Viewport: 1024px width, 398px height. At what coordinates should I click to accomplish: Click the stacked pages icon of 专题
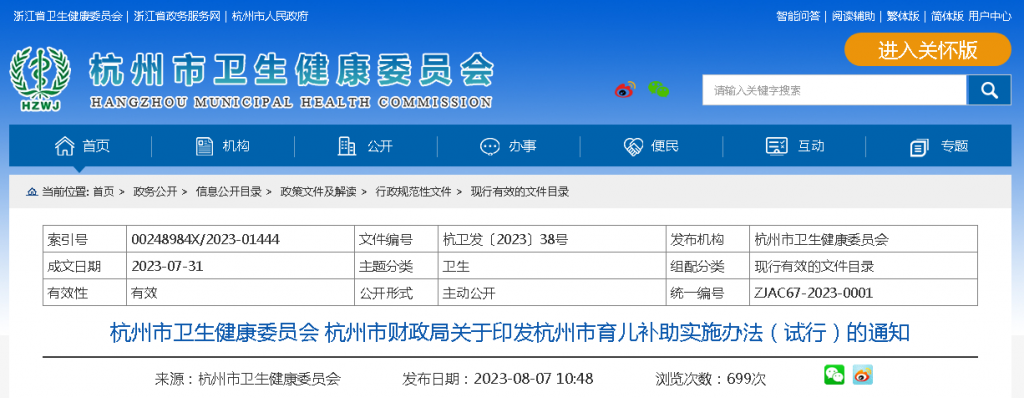(919, 148)
